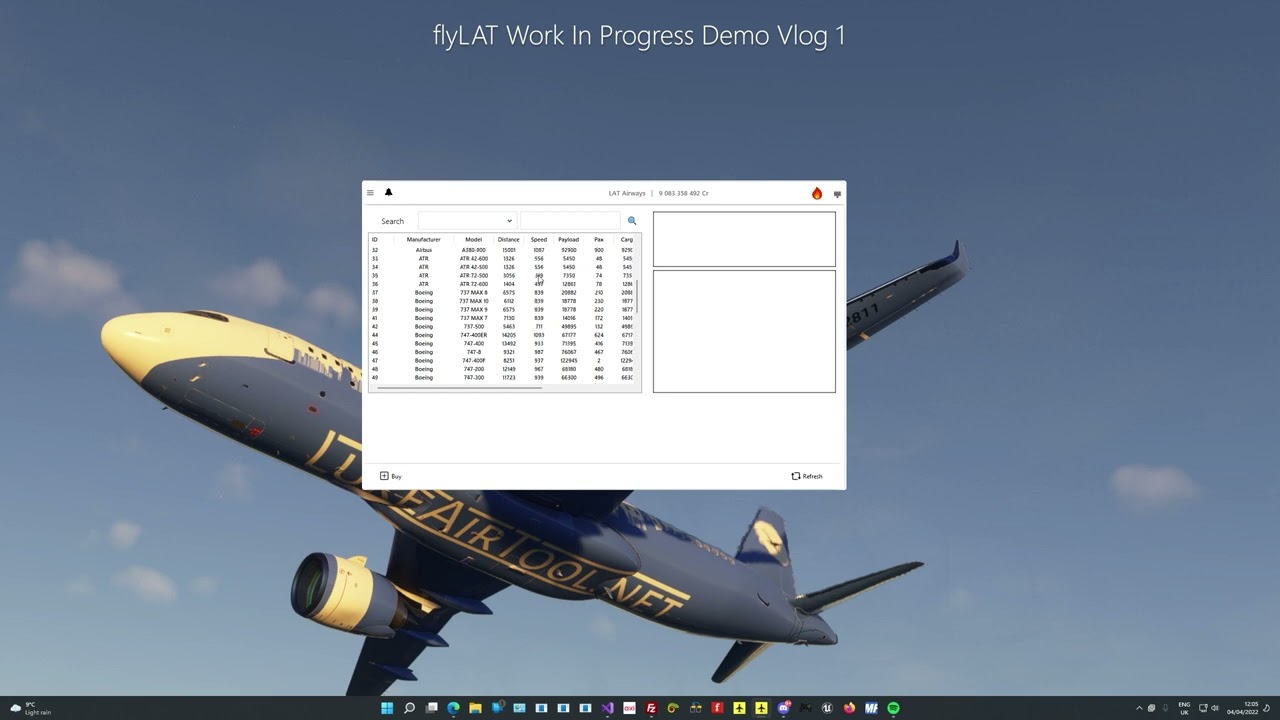
Task: Toggle focus assist moon icon
Action: click(x=1267, y=708)
